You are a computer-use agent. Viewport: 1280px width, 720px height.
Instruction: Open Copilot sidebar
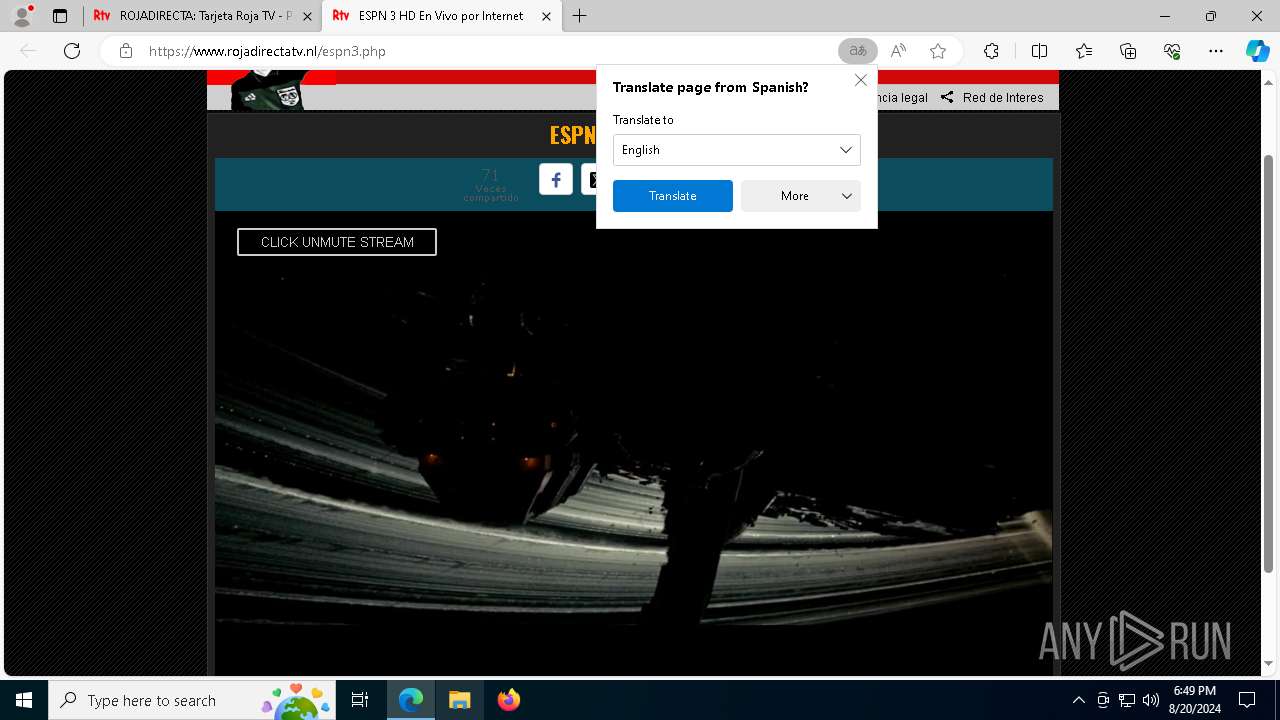coord(1257,51)
